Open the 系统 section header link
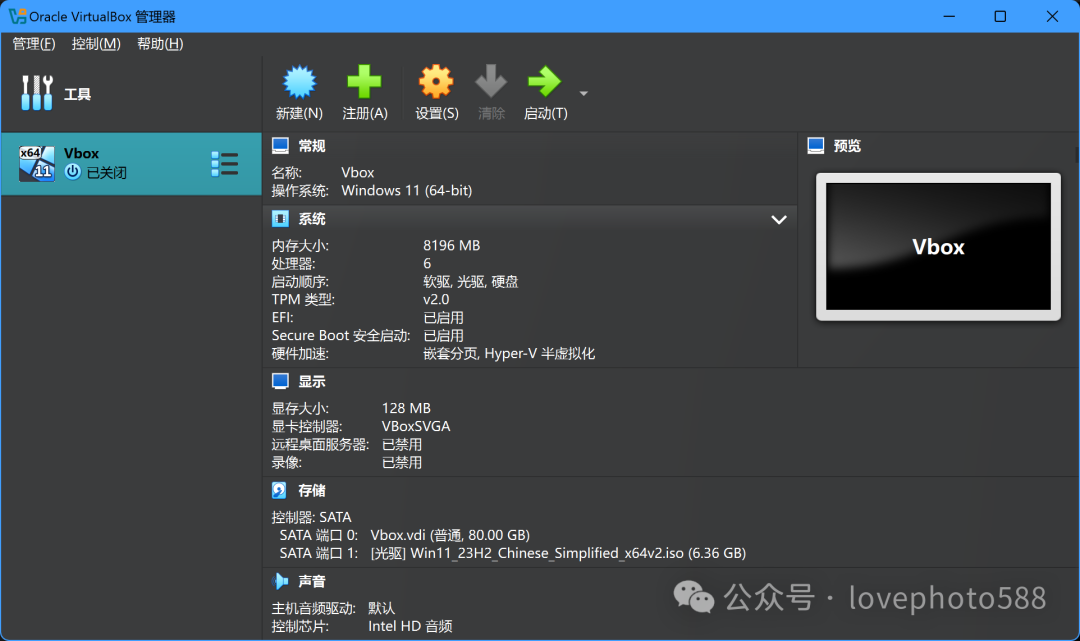Screen dimensions: 1080x641 point(311,219)
